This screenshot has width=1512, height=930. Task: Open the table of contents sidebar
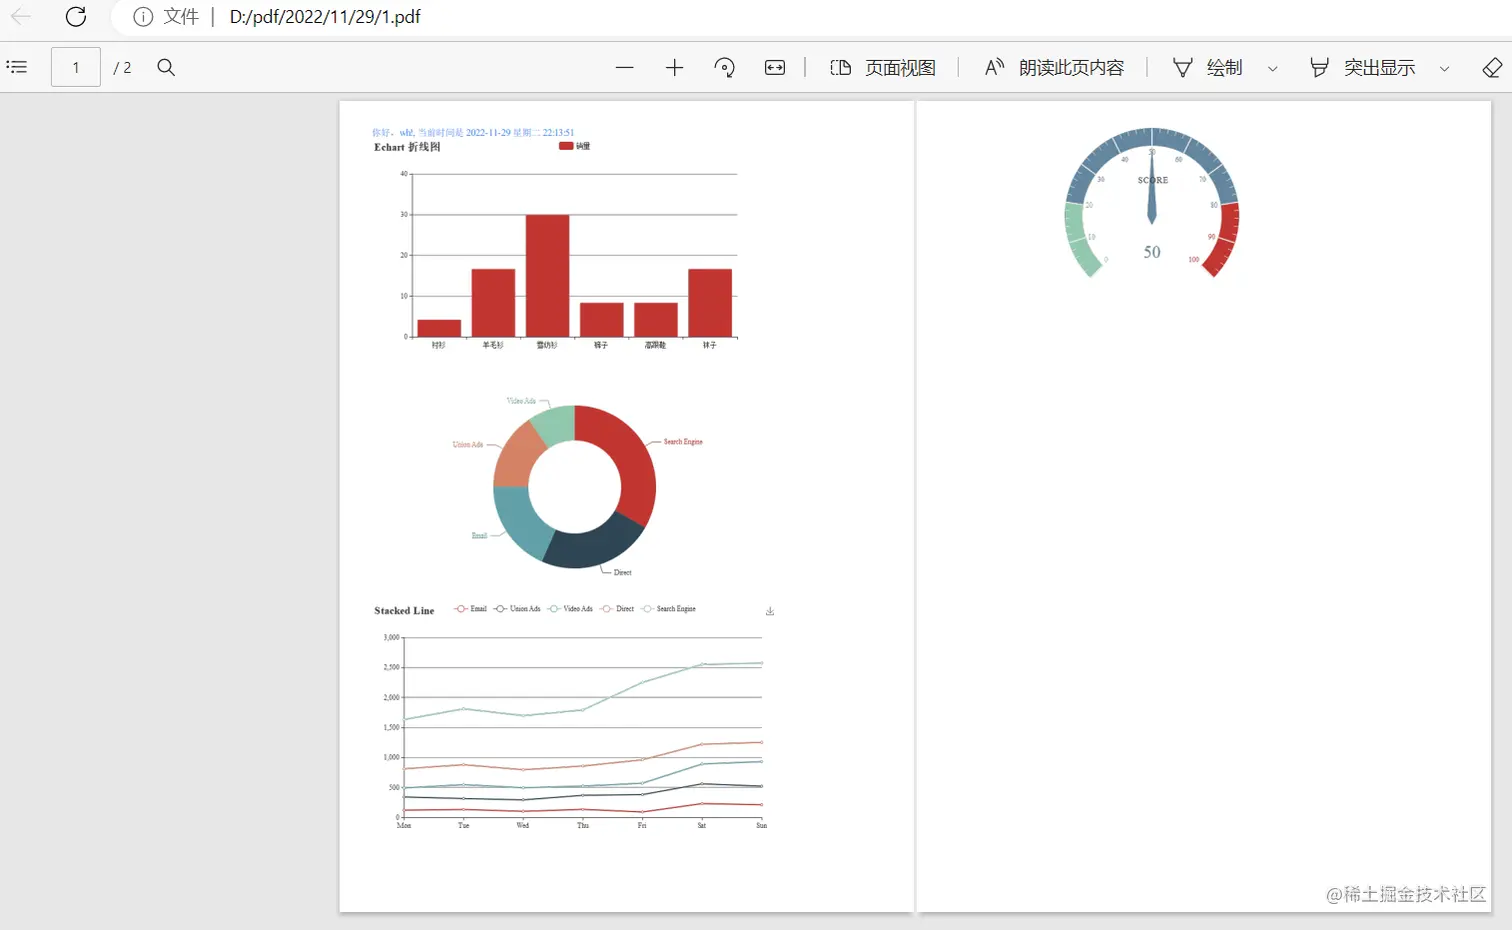[x=17, y=67]
